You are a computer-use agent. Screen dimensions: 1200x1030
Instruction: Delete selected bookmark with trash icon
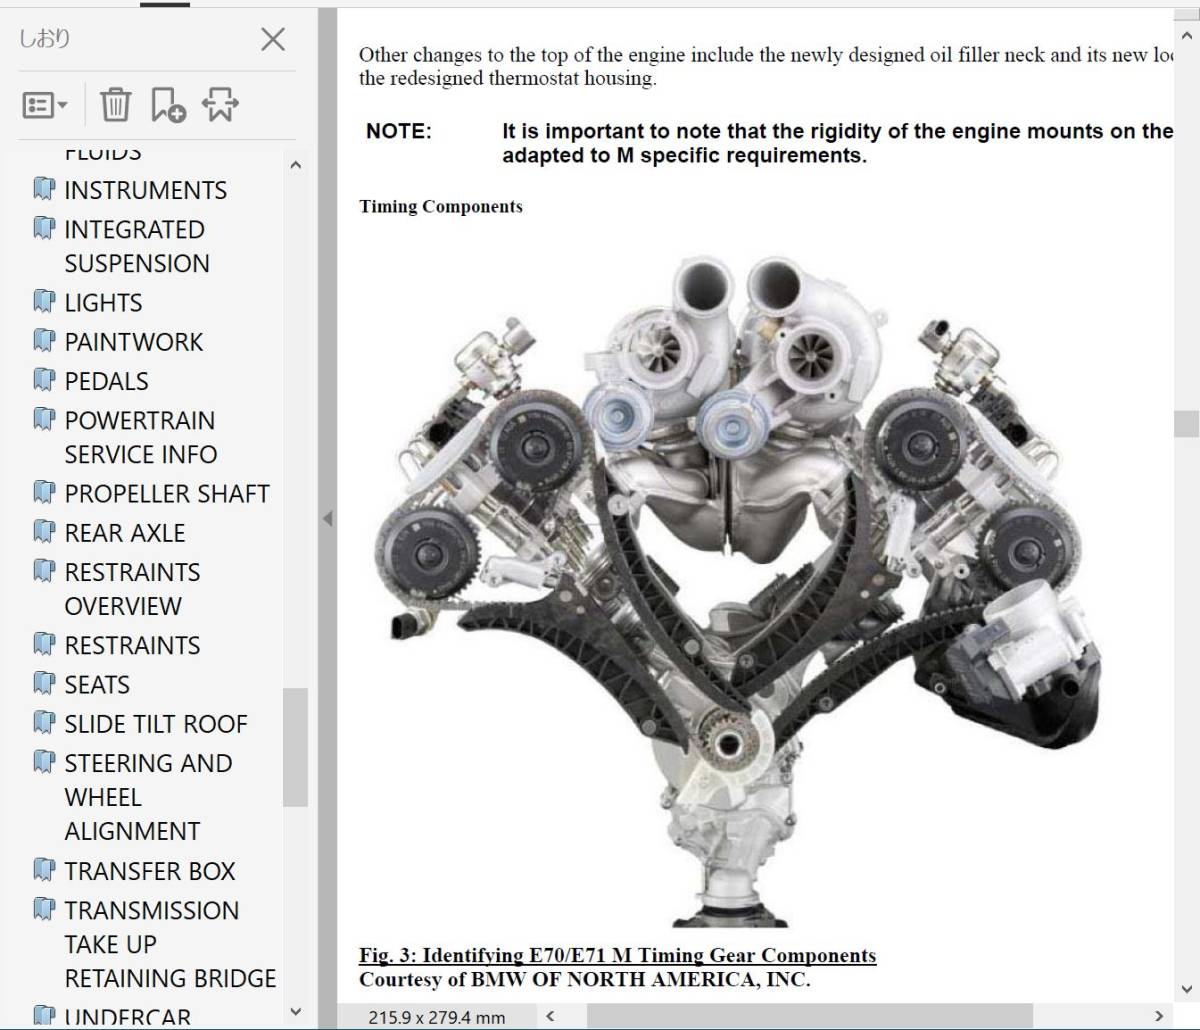click(x=115, y=104)
